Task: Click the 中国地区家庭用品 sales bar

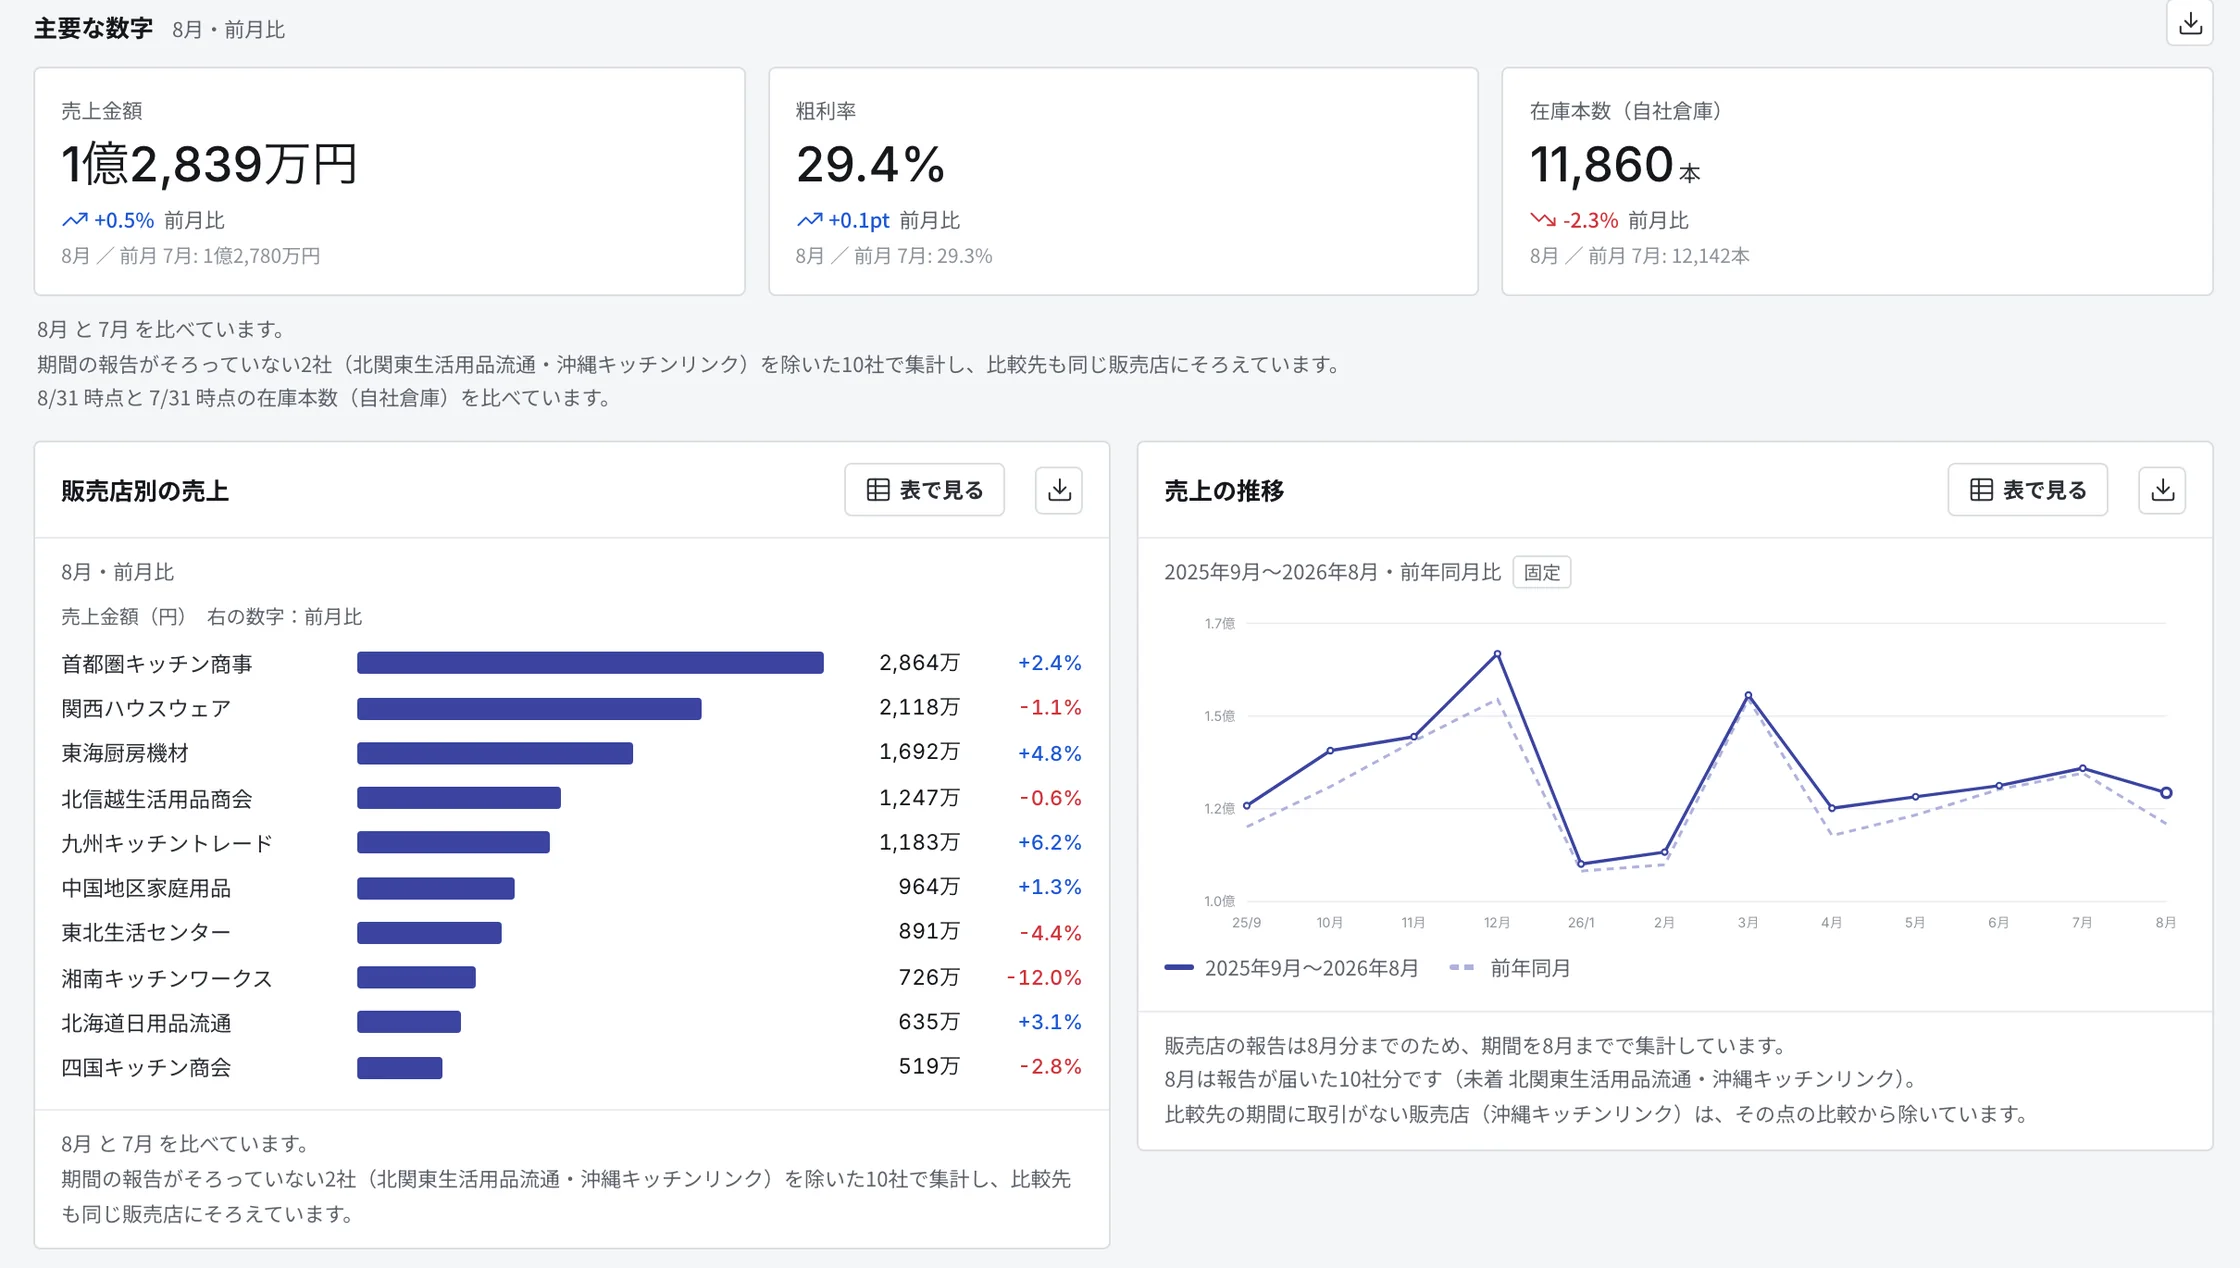Action: pyautogui.click(x=436, y=888)
